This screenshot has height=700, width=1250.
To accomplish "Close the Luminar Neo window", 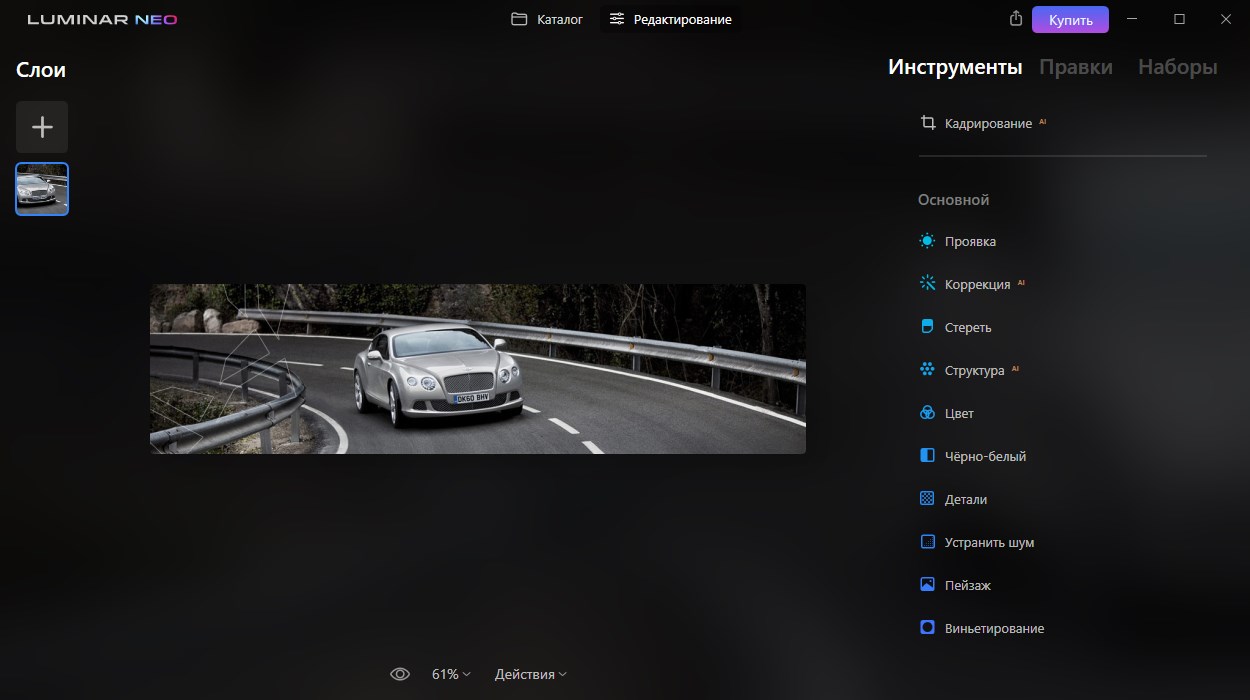I will (1226, 19).
